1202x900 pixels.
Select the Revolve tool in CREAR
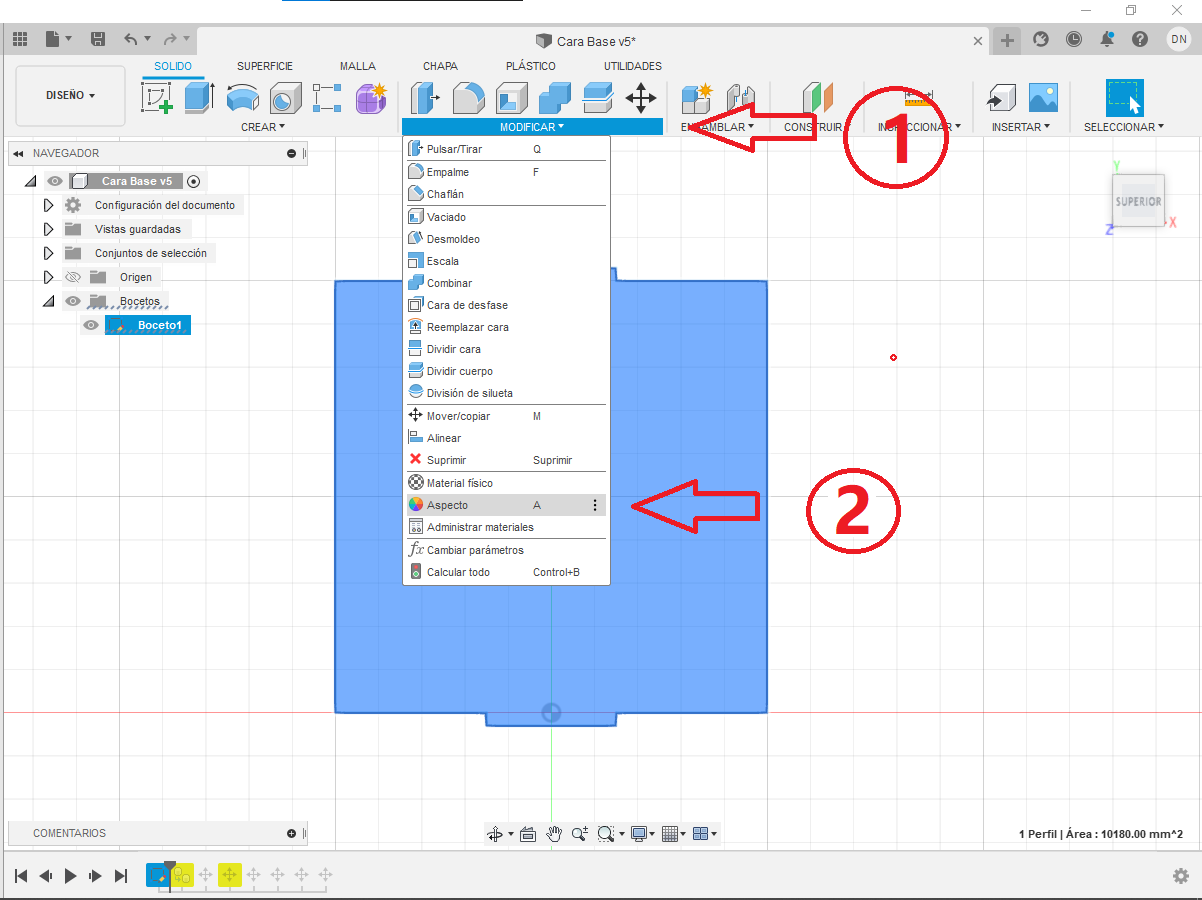[242, 98]
